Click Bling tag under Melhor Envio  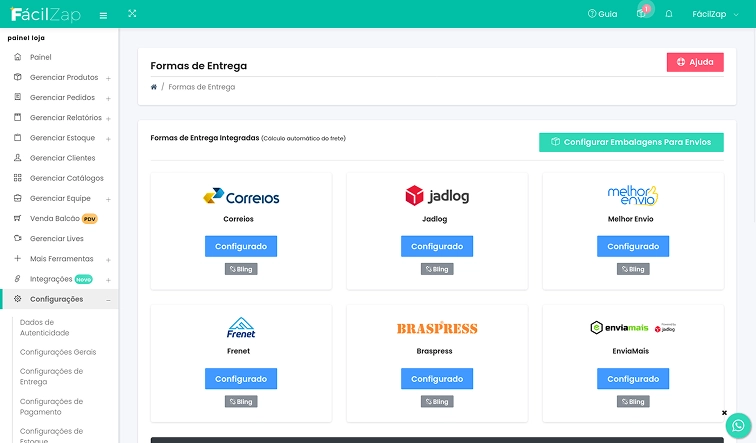[633, 269]
